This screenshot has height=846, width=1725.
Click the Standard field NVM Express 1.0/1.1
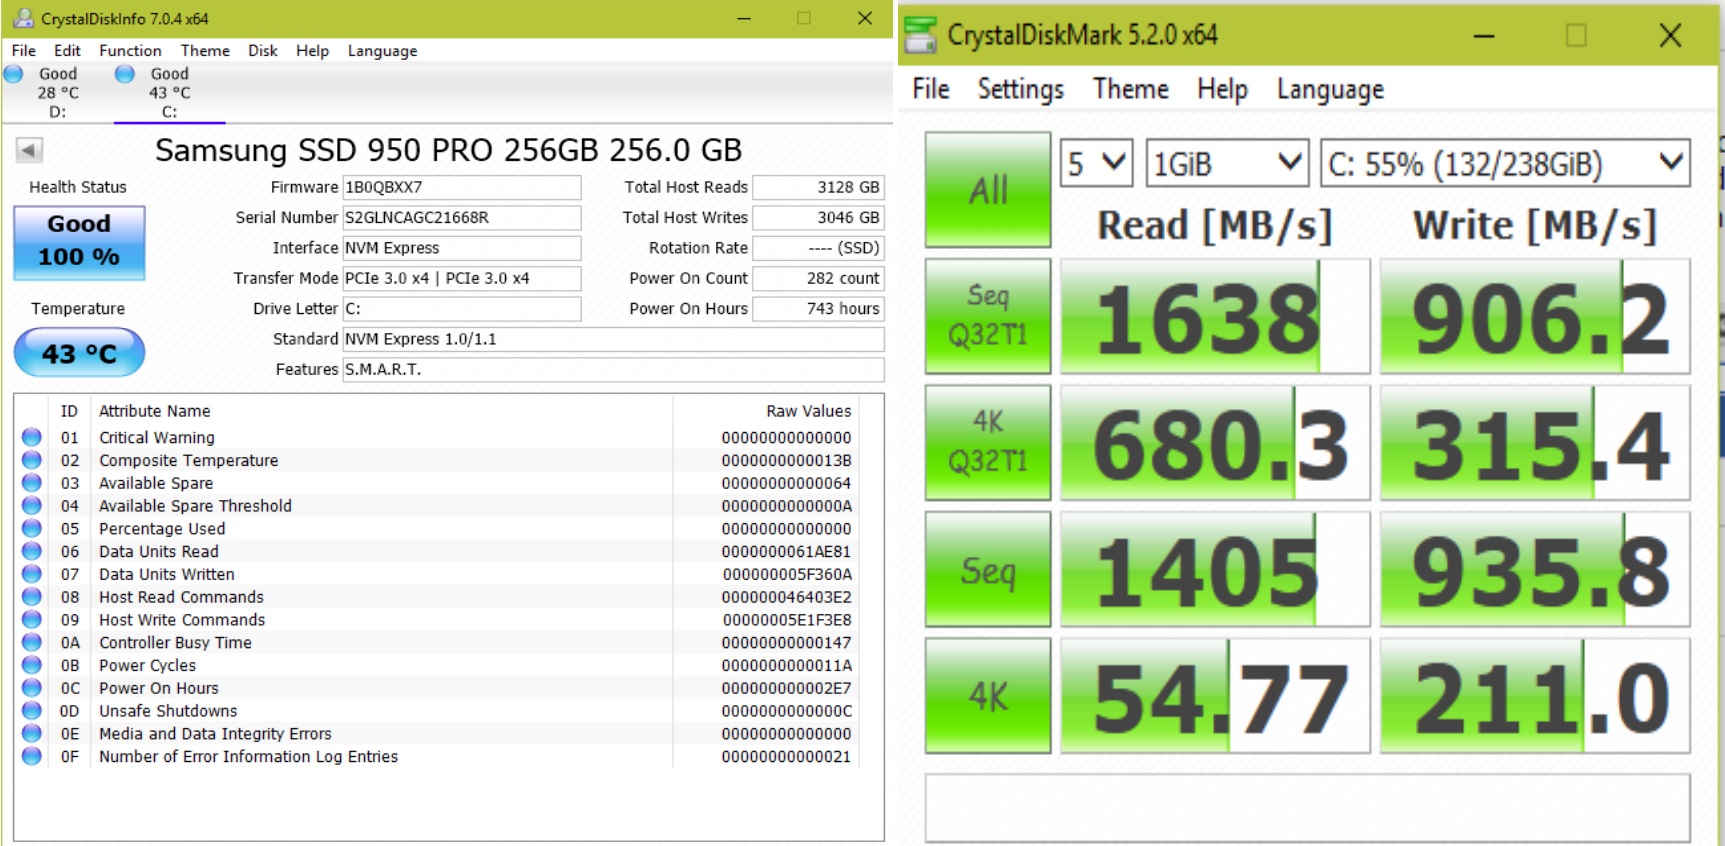(x=613, y=339)
